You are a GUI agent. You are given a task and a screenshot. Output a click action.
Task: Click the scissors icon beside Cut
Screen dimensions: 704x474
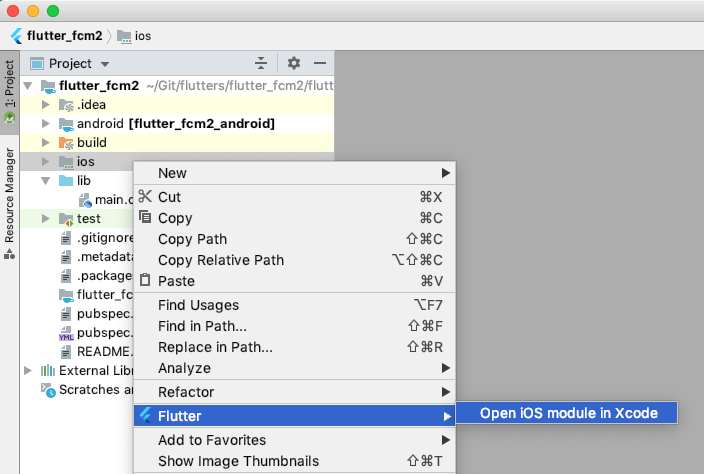145,196
